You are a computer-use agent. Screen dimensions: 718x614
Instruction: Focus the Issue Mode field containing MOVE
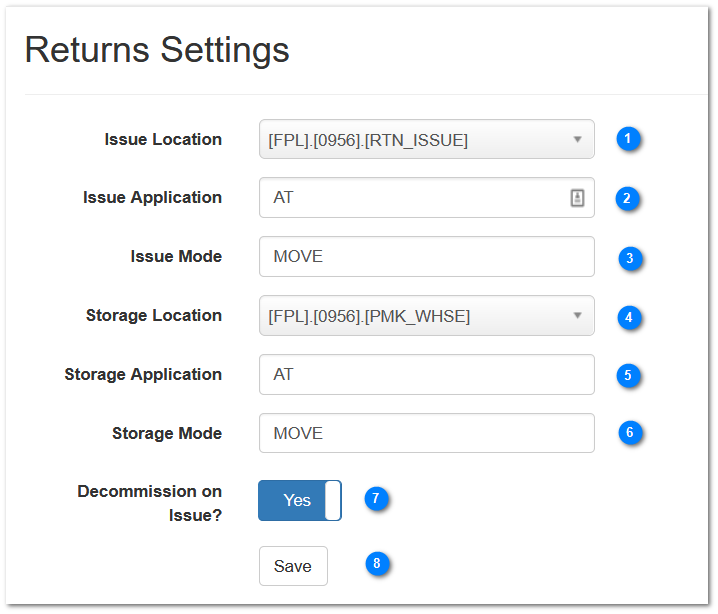tap(427, 256)
